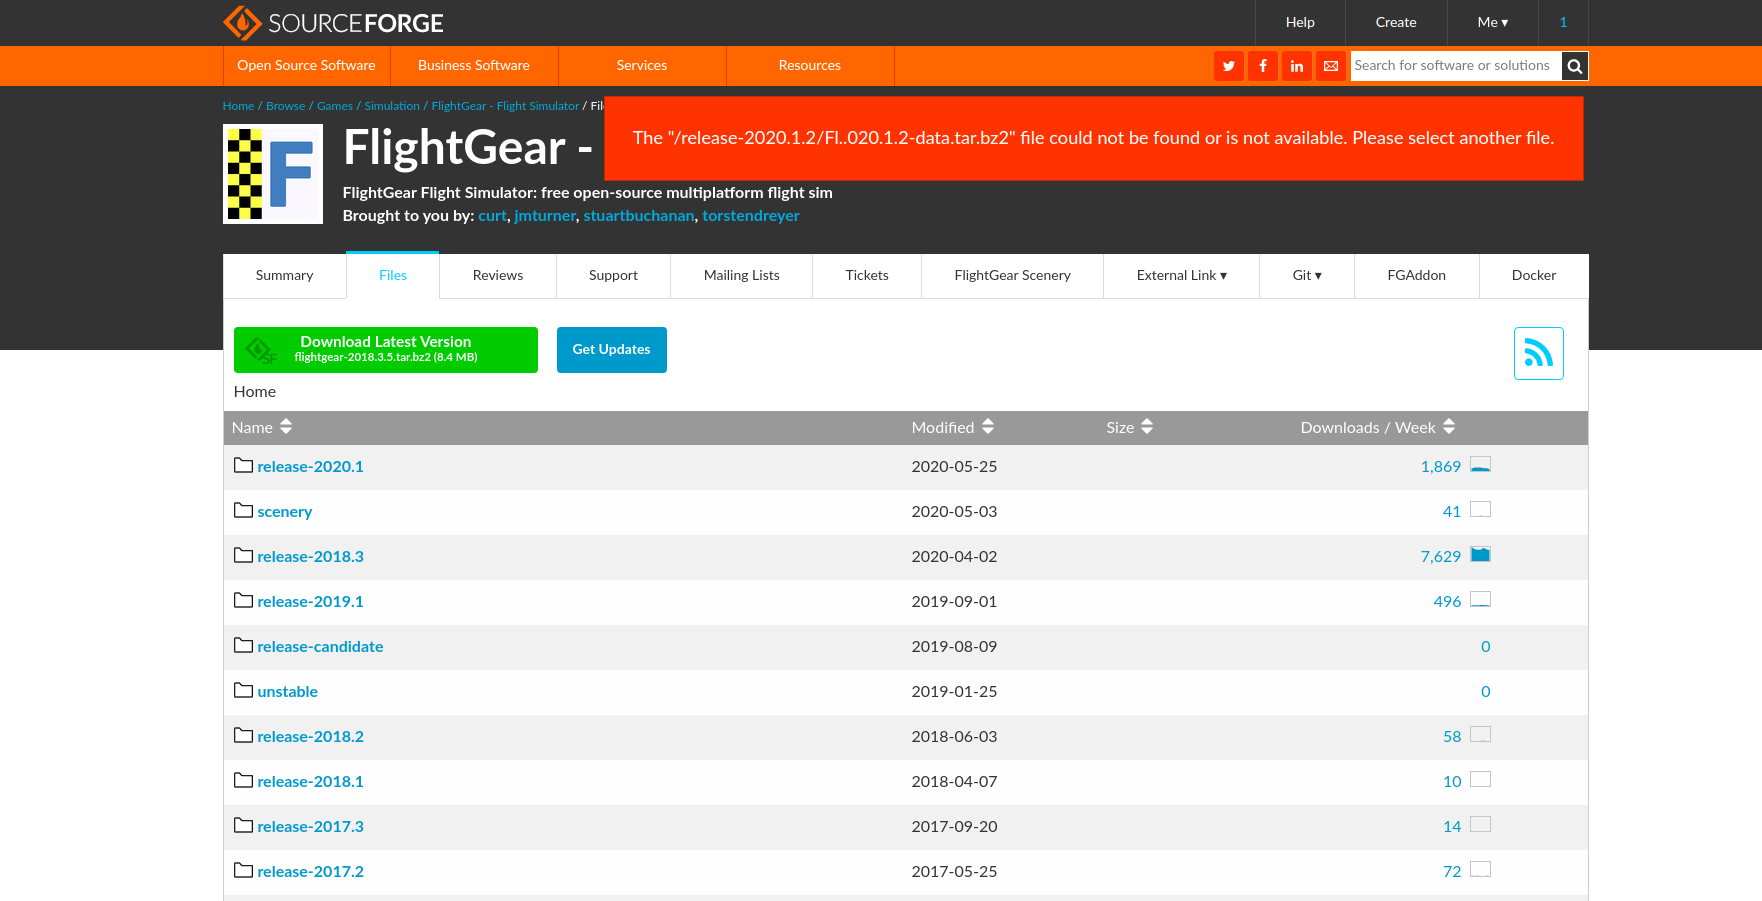Click folder icon for release-2017.2

point(243,870)
